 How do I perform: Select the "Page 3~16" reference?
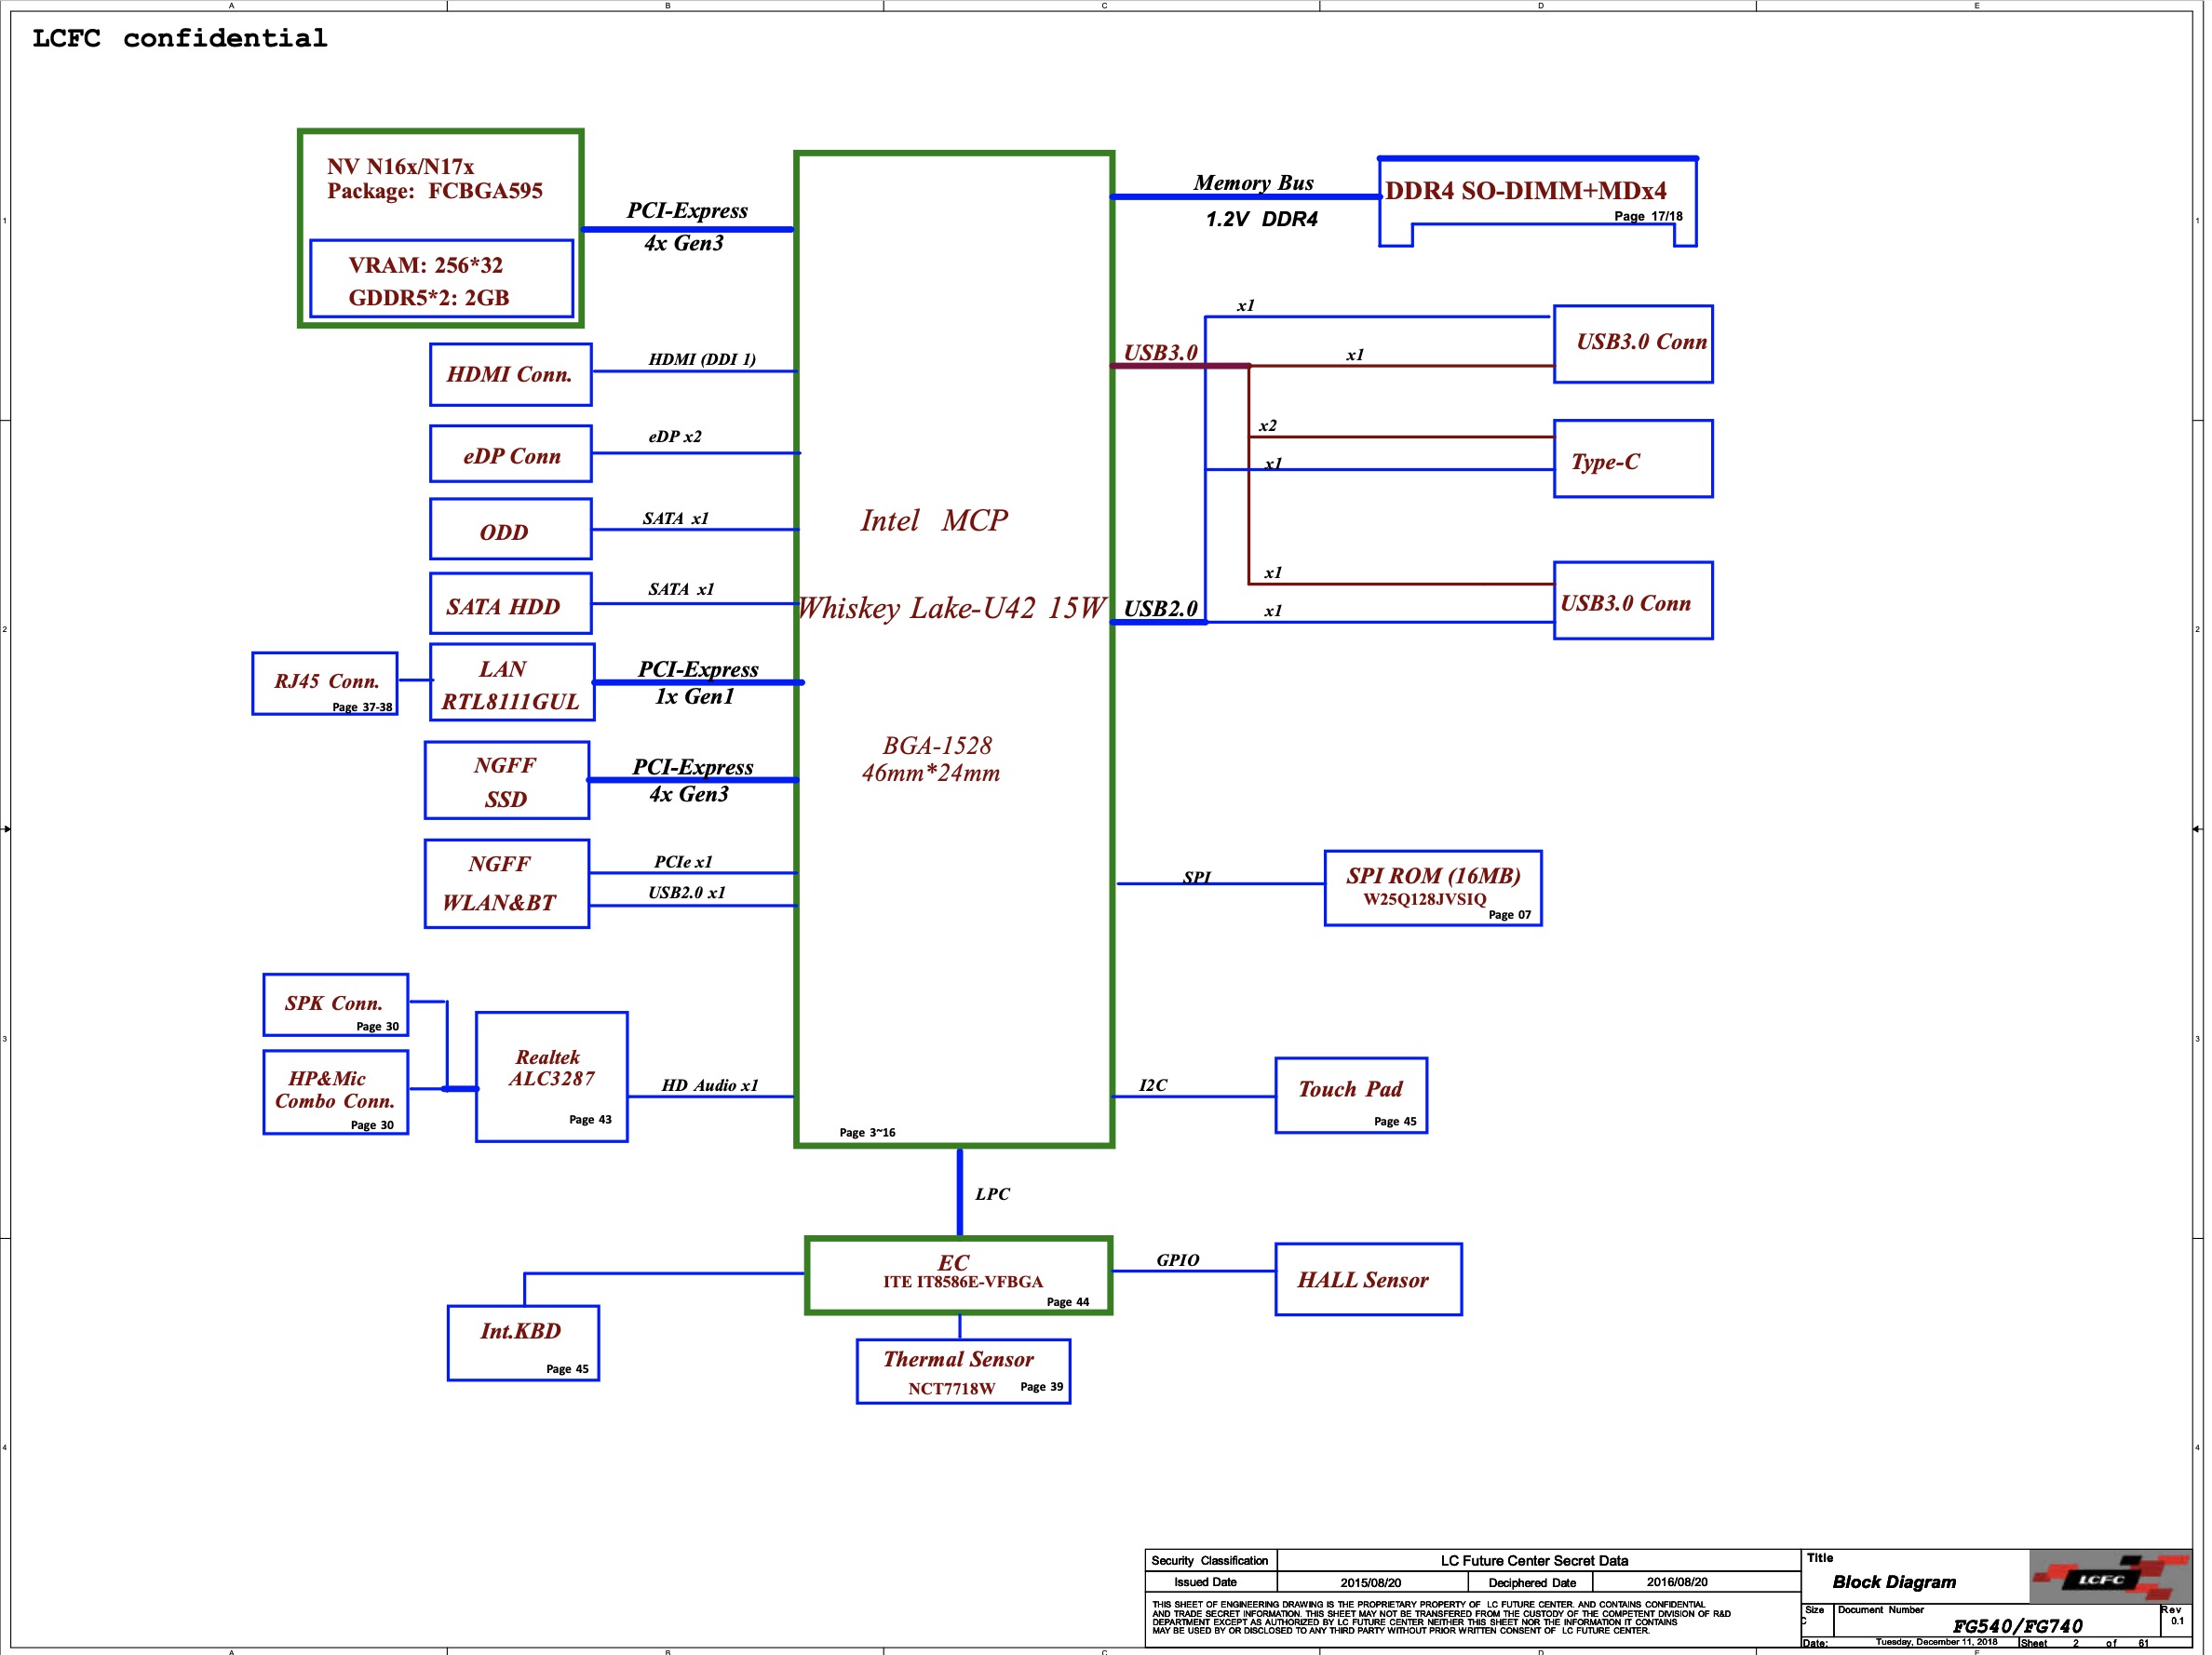click(x=867, y=1132)
